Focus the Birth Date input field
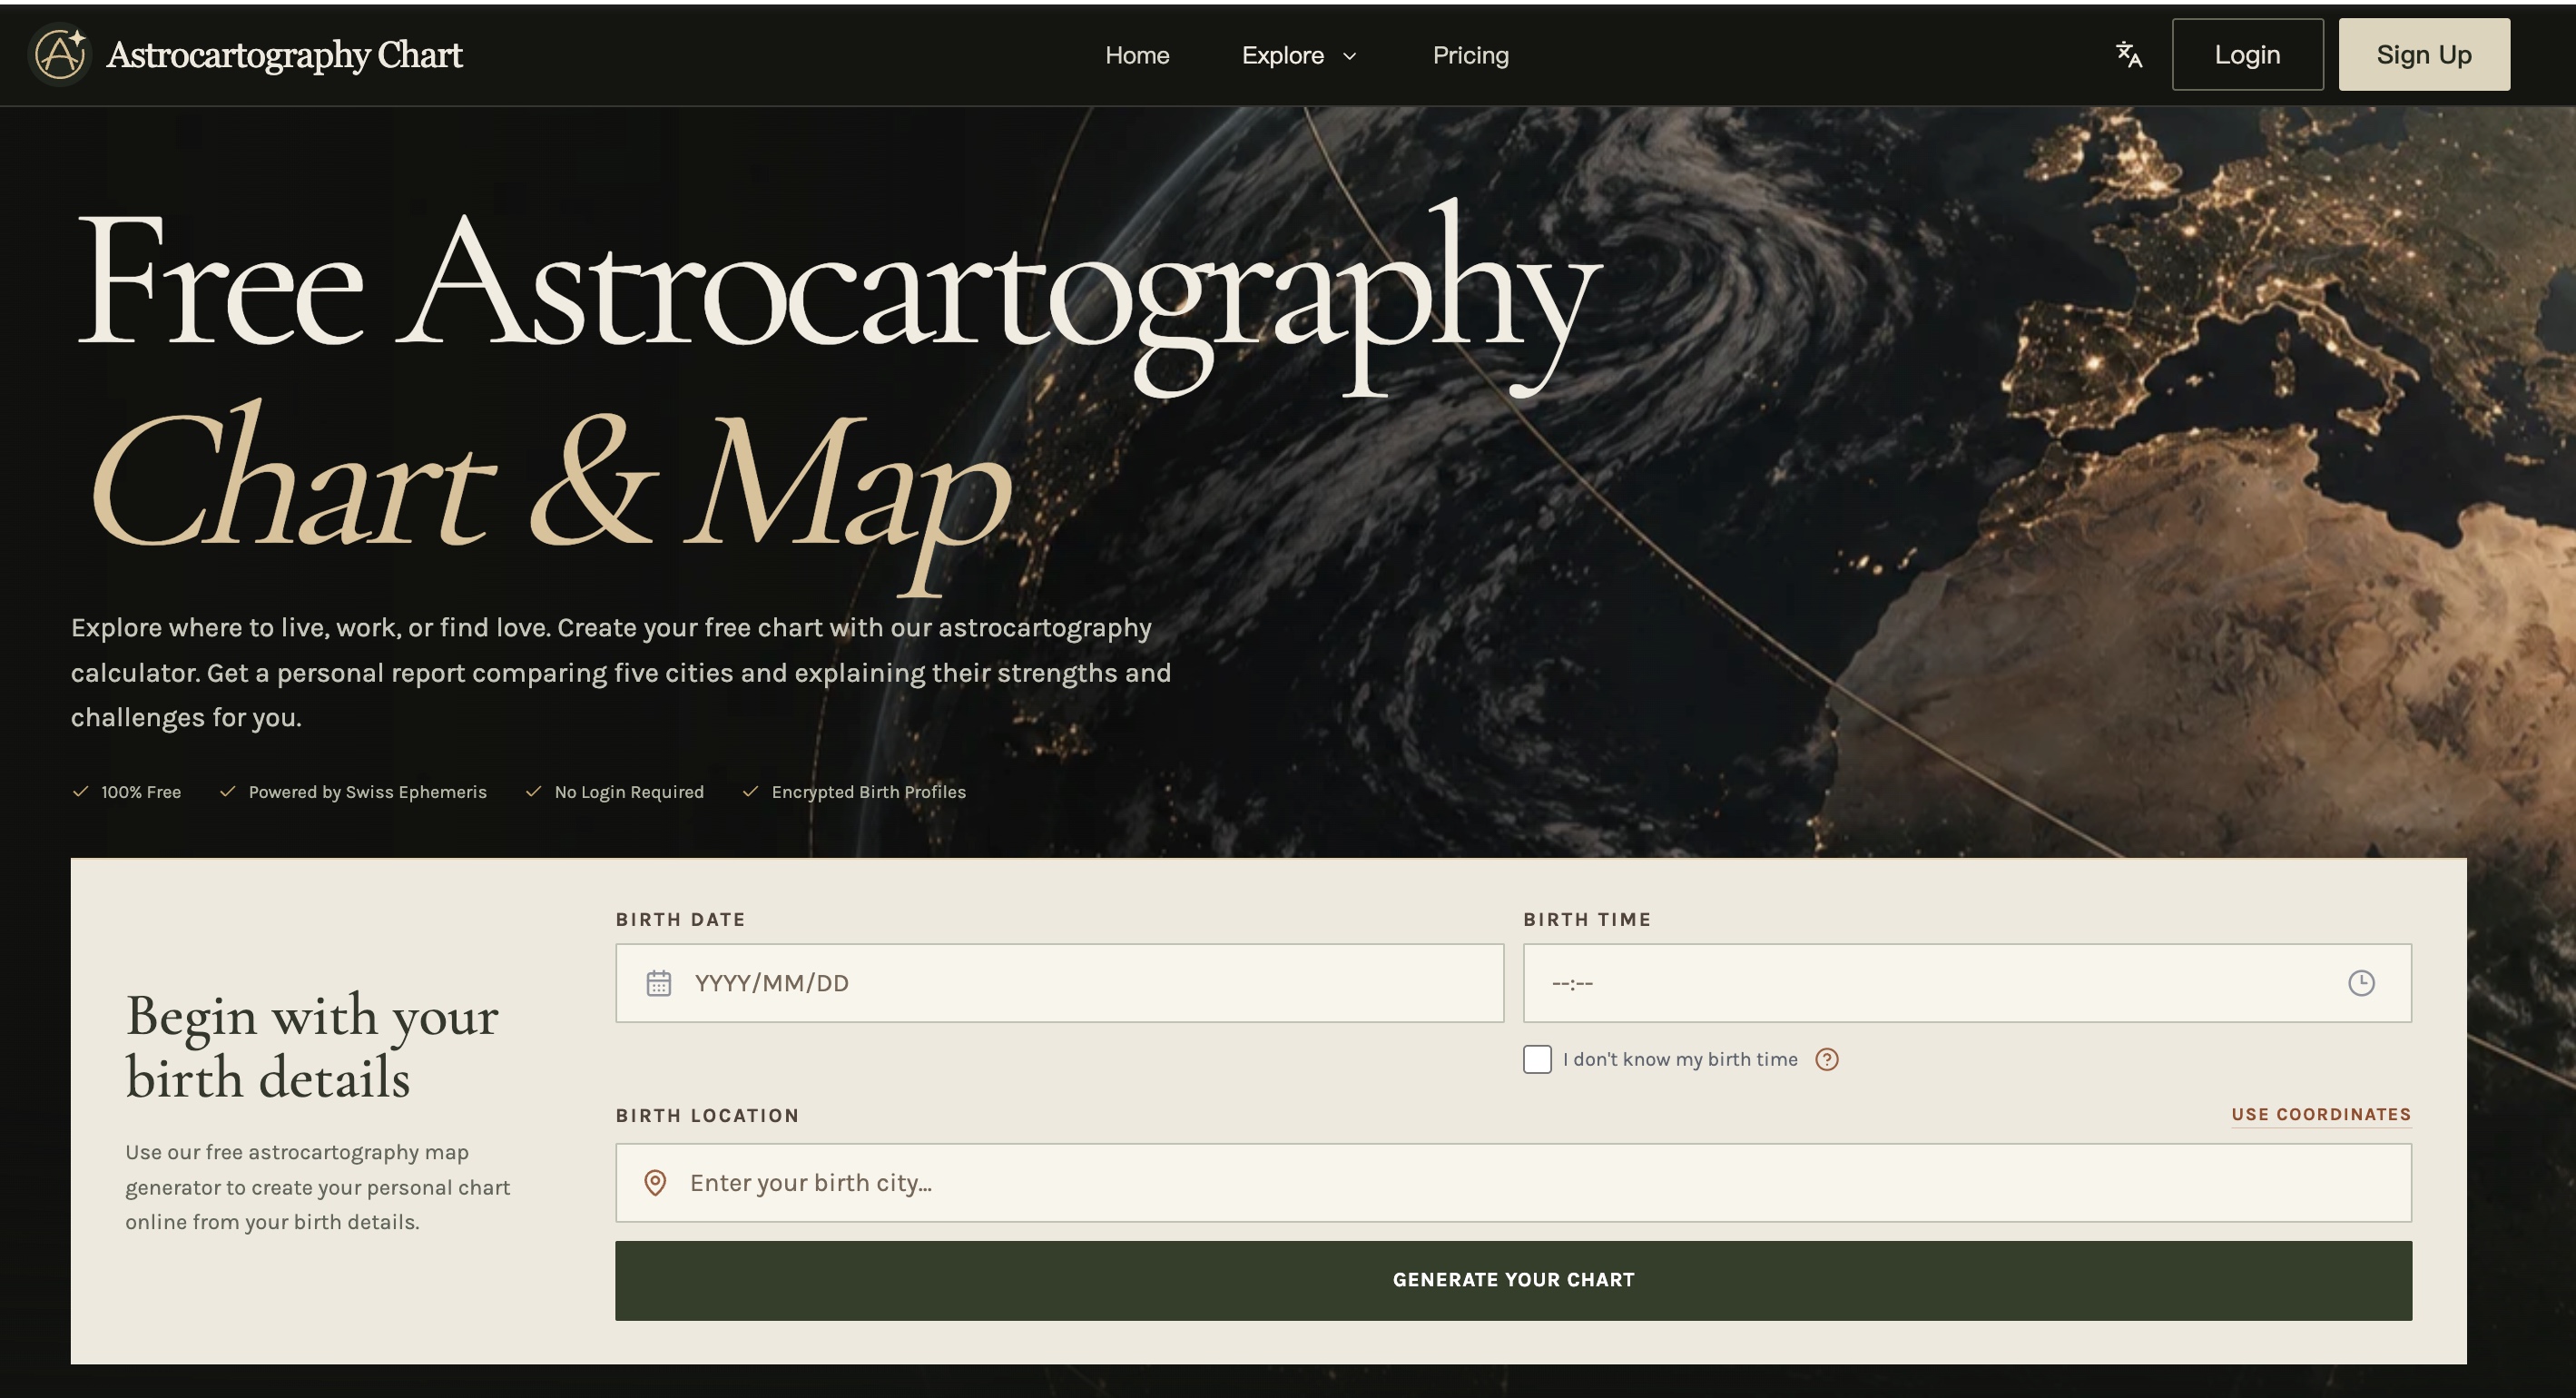This screenshot has height=1398, width=2576. (x=1059, y=983)
